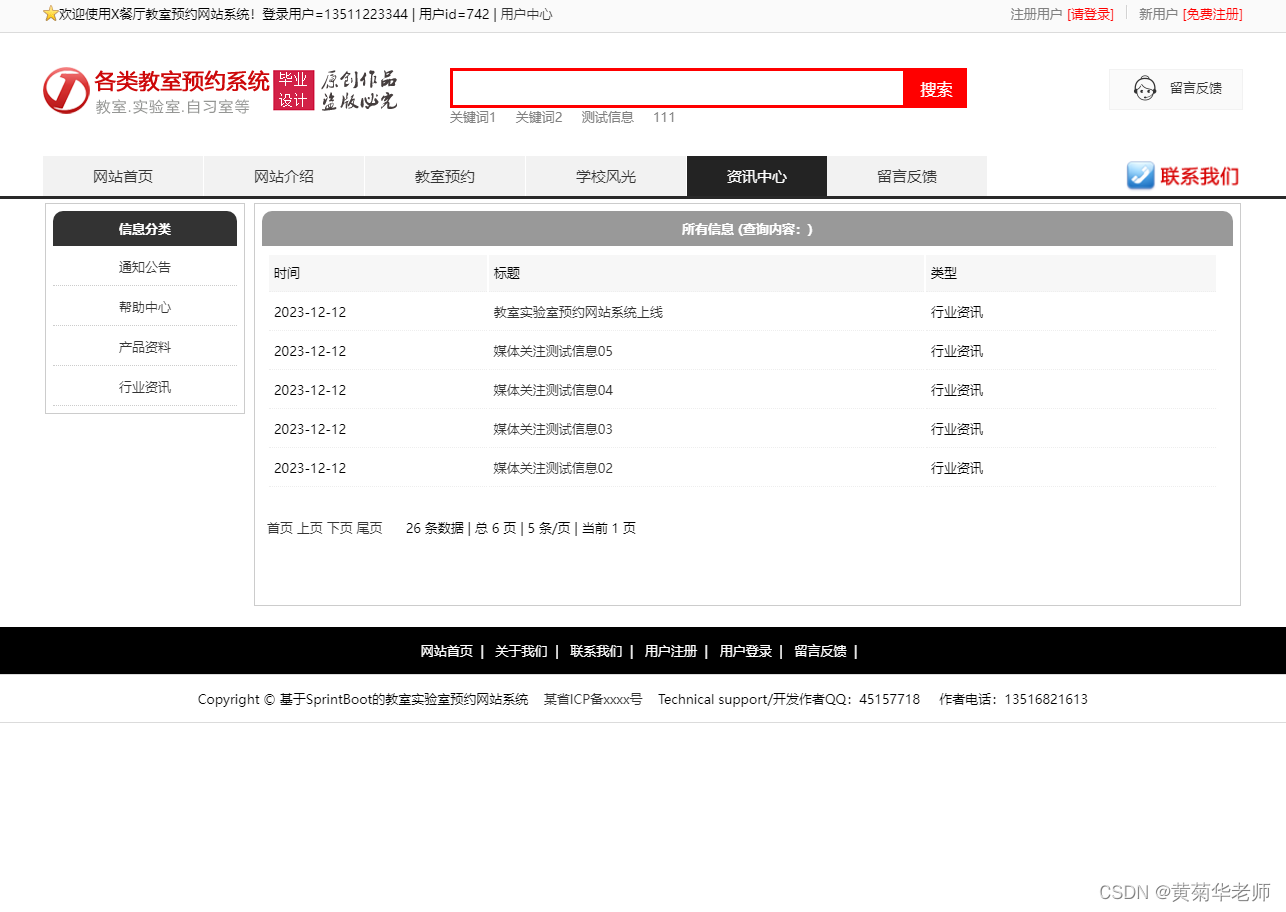Click into the search input field

point(678,88)
